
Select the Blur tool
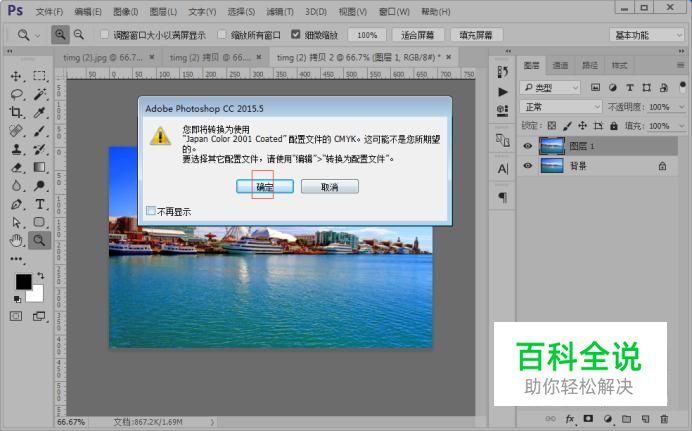click(16, 185)
